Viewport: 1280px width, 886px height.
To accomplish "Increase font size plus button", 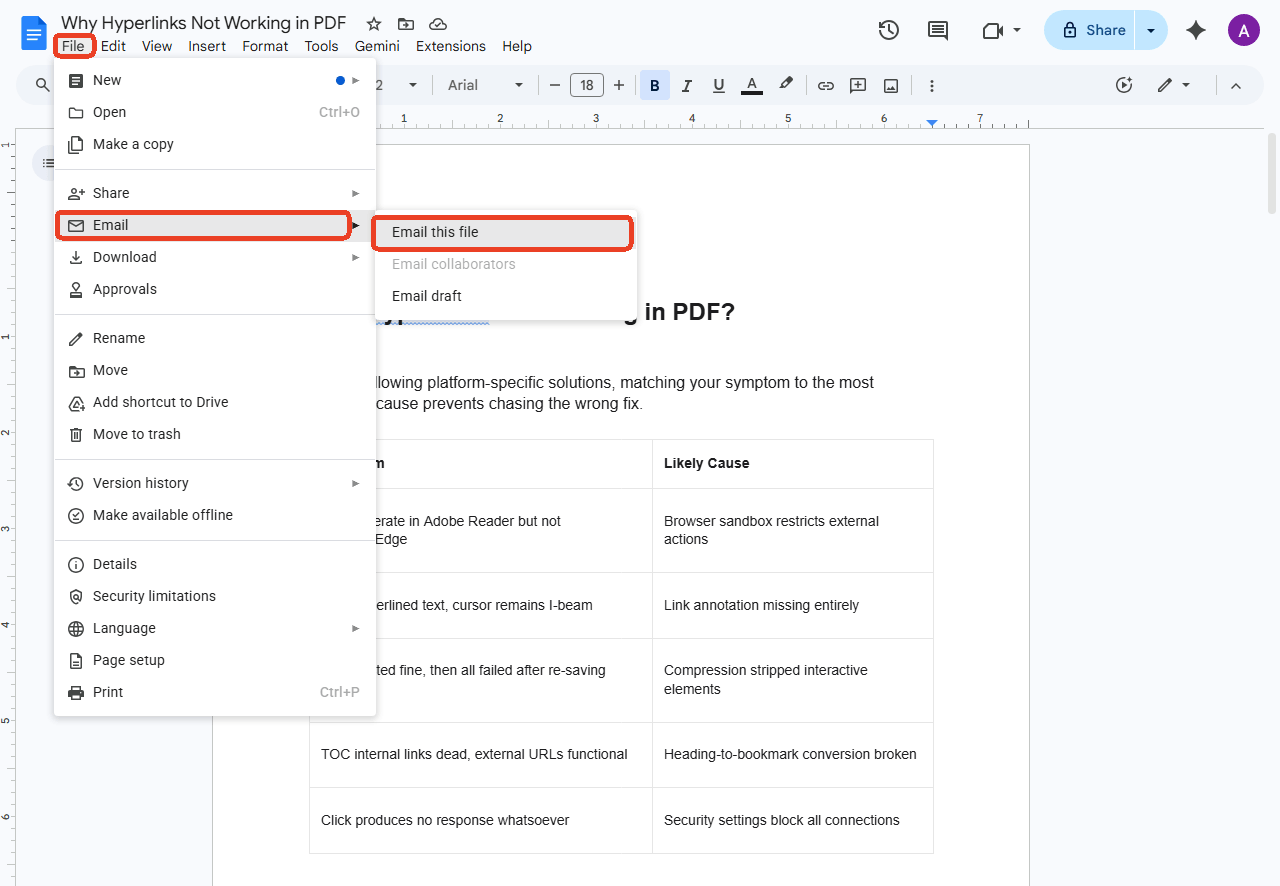I will pos(619,85).
